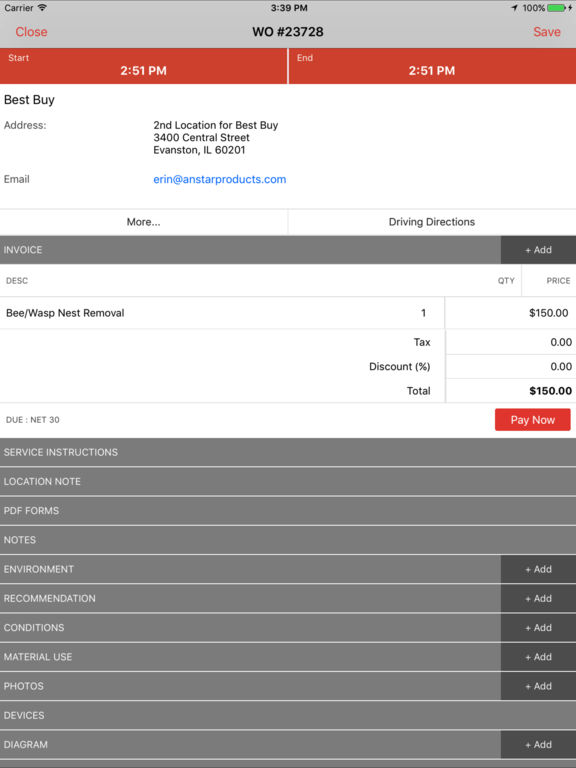Open the Devices section

point(288,715)
